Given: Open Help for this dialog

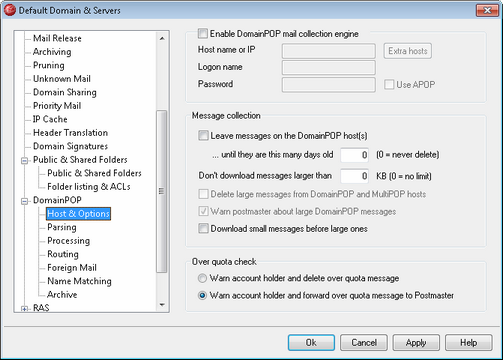Looking at the screenshot, I should pyautogui.click(x=469, y=343).
